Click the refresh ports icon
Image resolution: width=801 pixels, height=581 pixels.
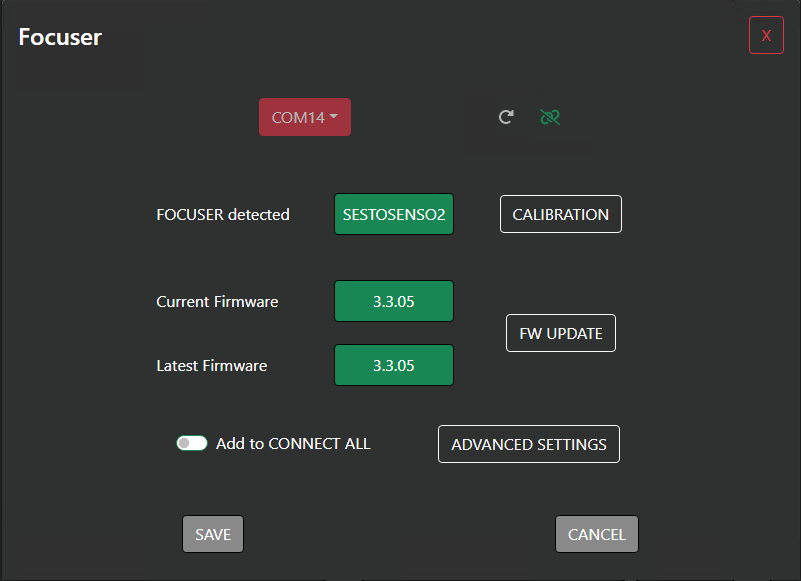[x=506, y=117]
